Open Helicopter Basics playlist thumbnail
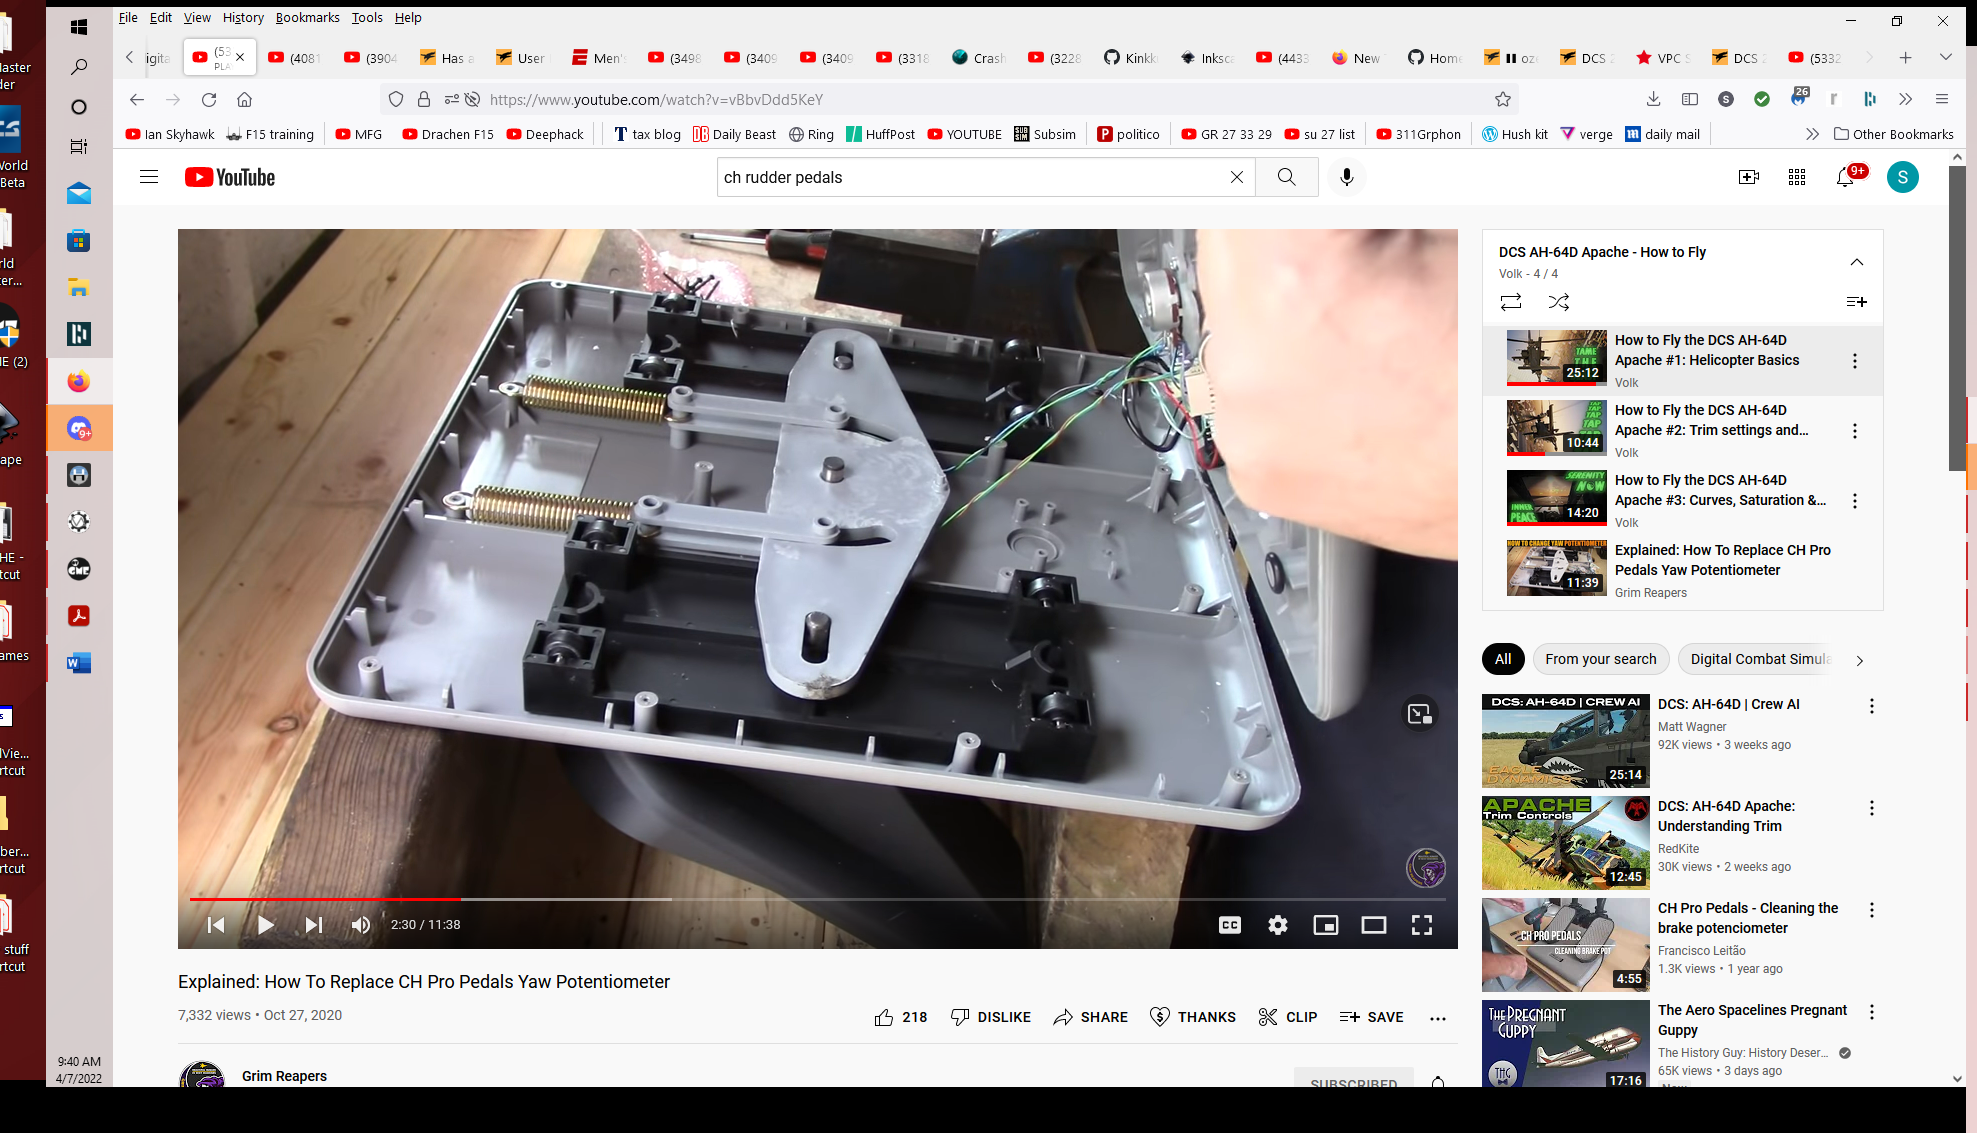The image size is (1977, 1133). click(x=1557, y=358)
